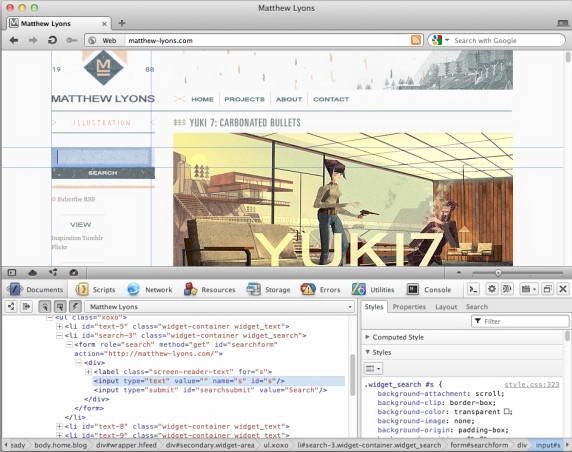Open the Utilities panel

click(x=373, y=290)
